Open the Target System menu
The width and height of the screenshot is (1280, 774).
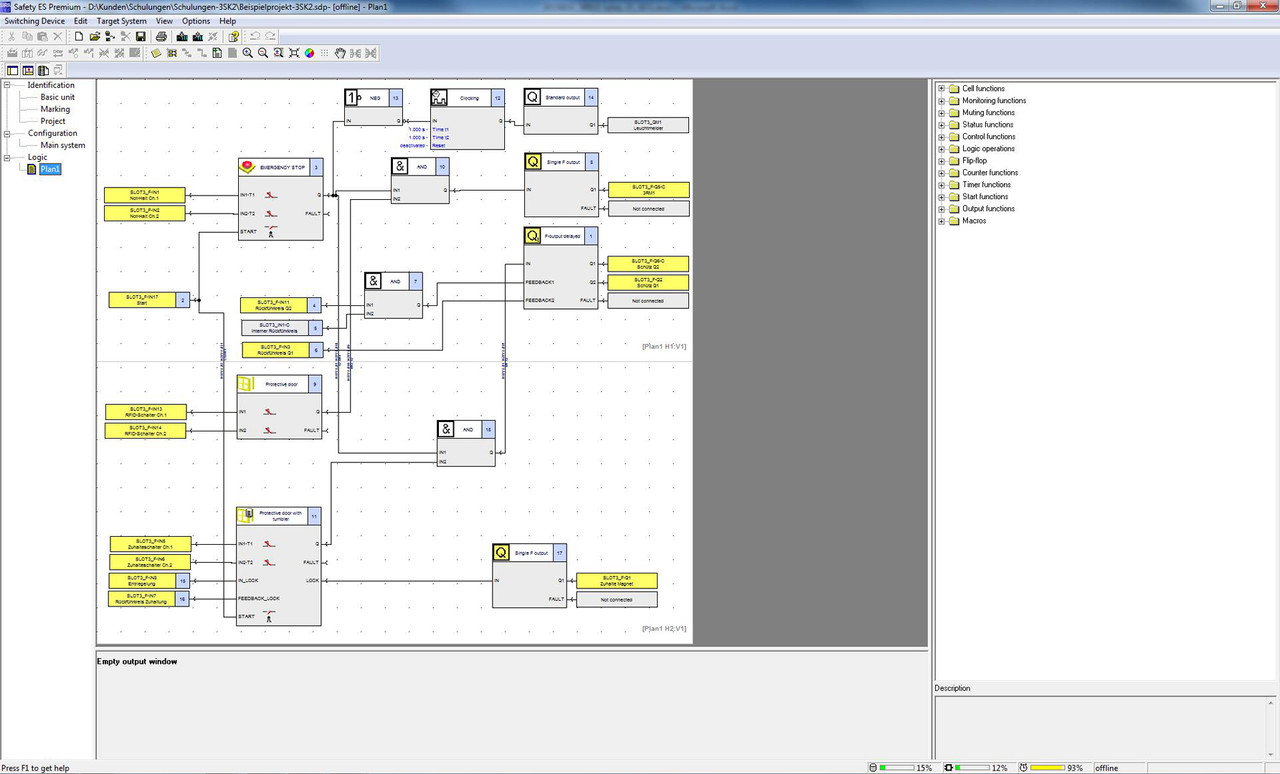click(x=121, y=21)
